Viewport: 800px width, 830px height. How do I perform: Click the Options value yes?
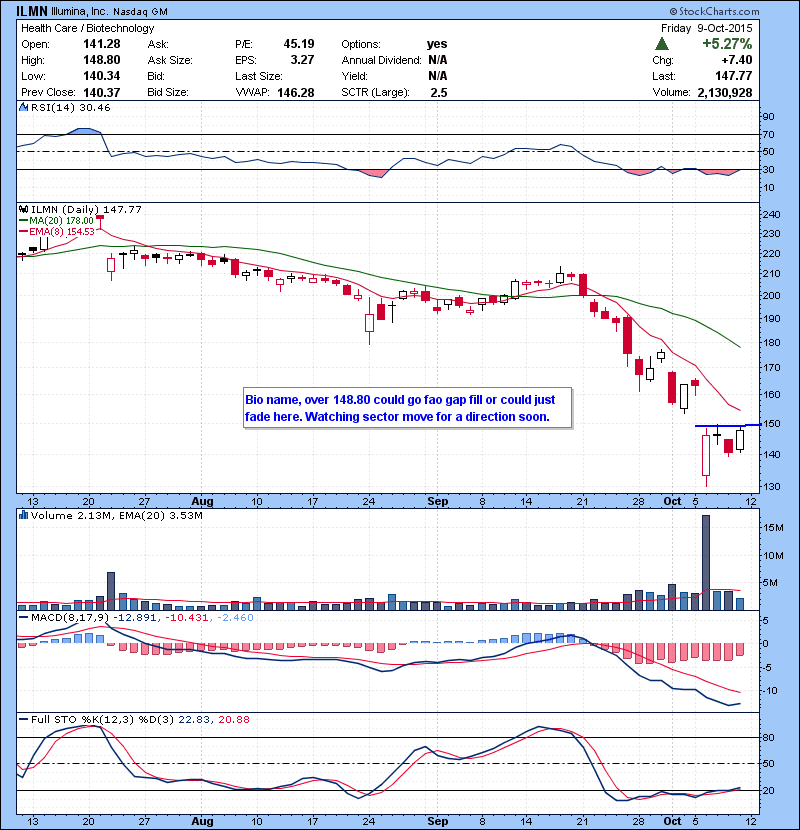point(437,44)
